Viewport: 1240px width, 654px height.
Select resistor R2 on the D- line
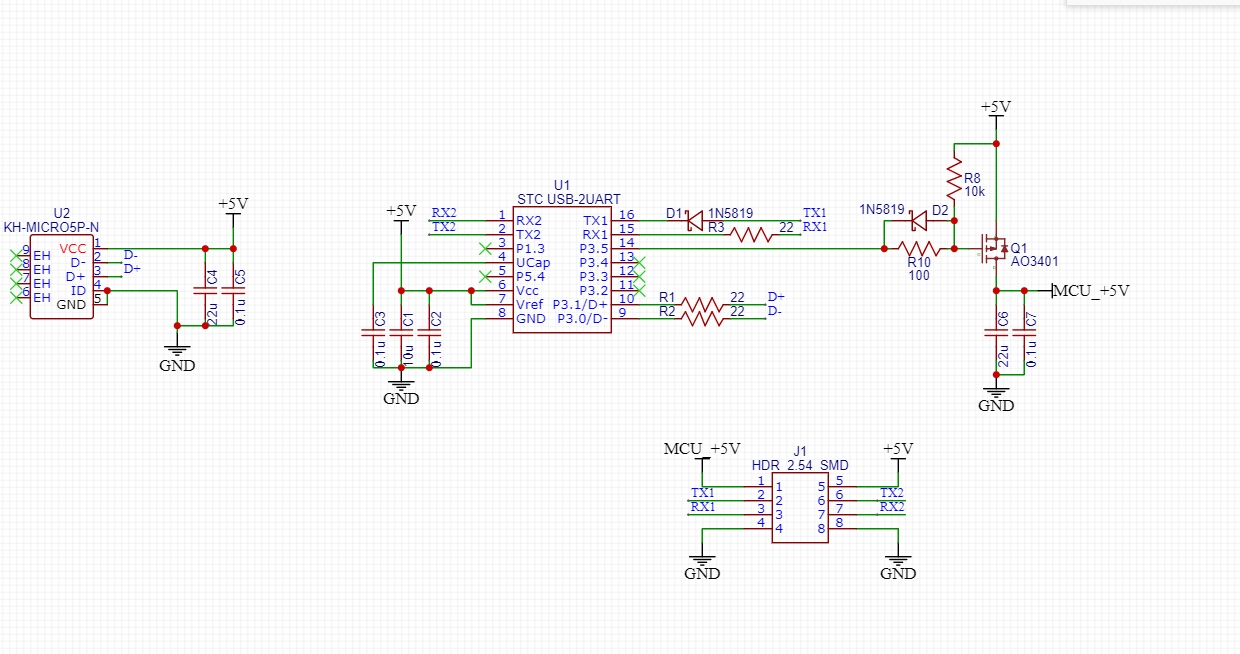703,318
